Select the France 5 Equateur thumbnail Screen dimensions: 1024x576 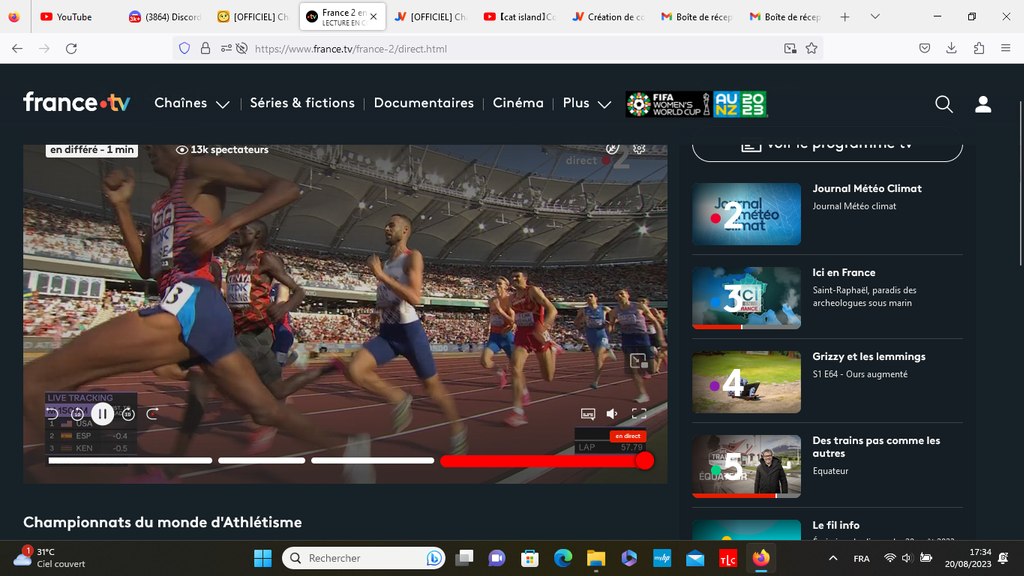[x=746, y=466]
